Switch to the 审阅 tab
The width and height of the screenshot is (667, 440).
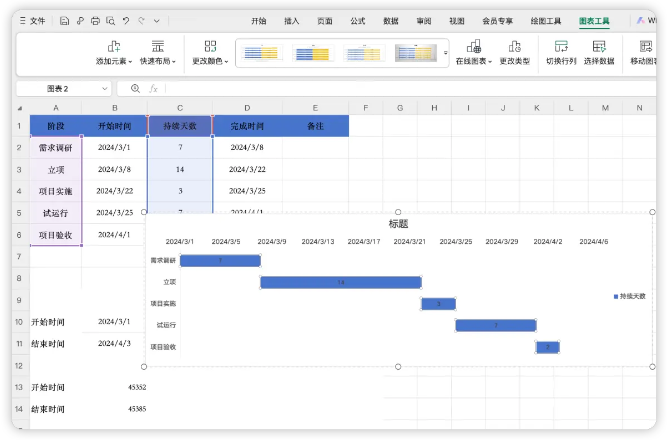coord(424,21)
